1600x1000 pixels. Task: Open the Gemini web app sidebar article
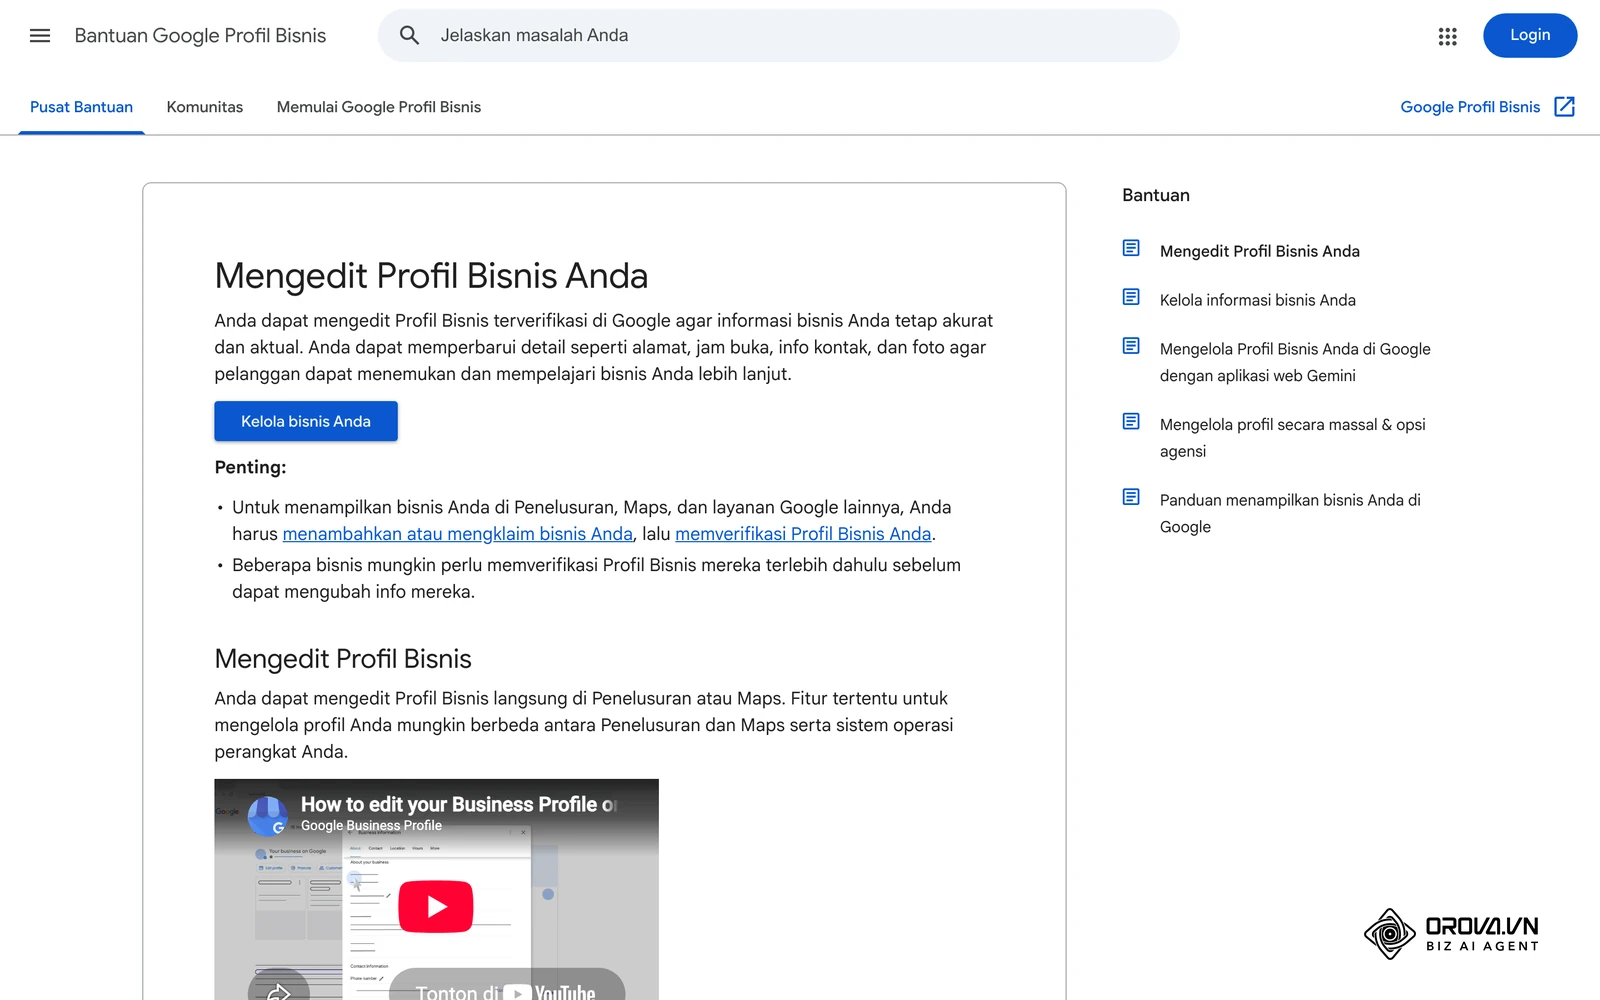(x=1295, y=362)
